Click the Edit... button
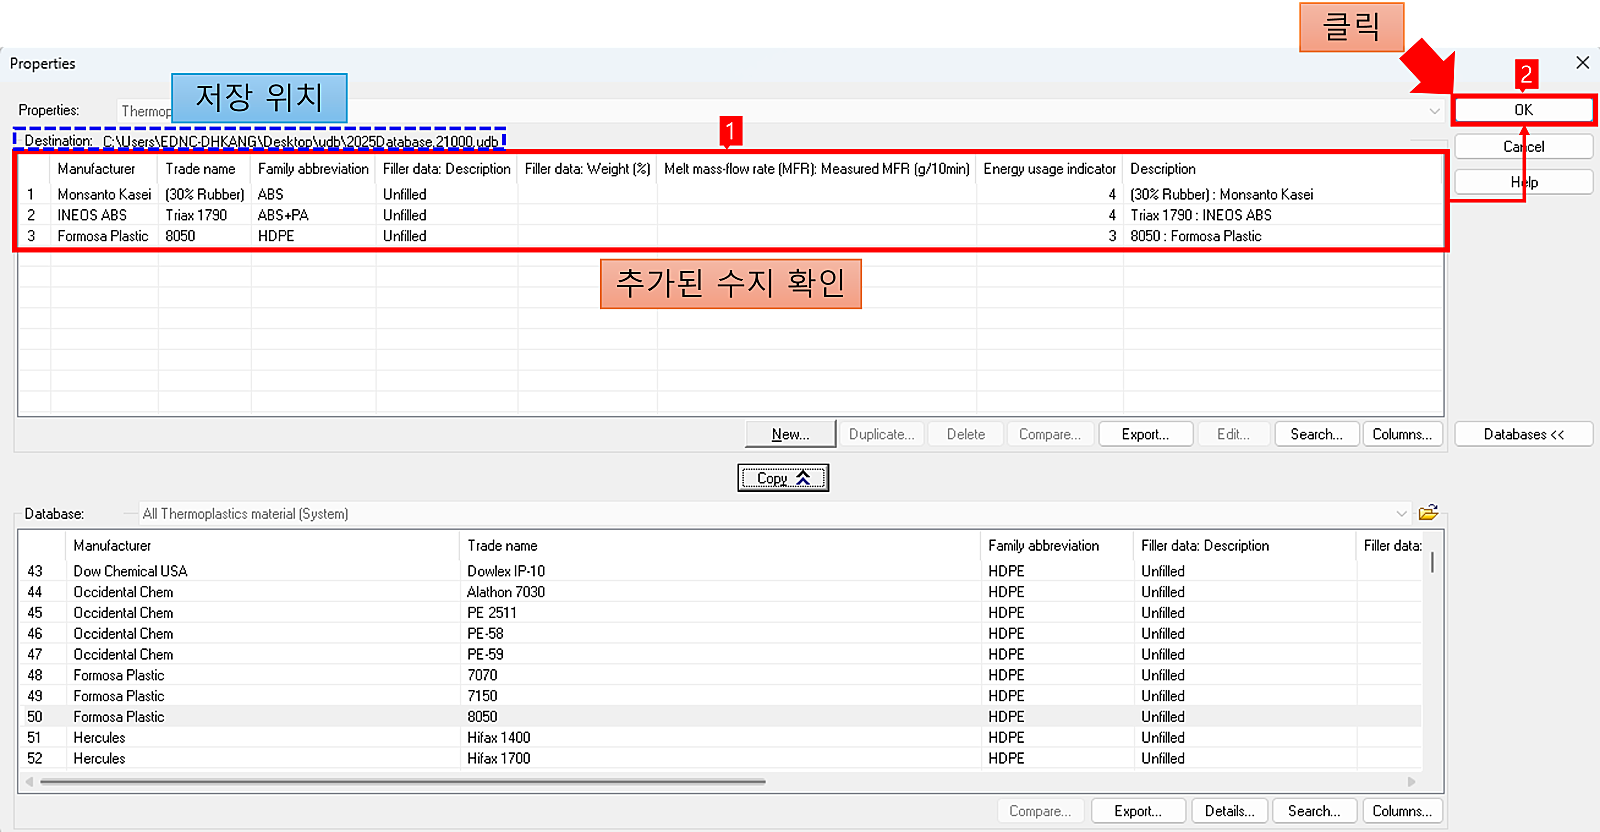The image size is (1600, 832). pyautogui.click(x=1233, y=434)
